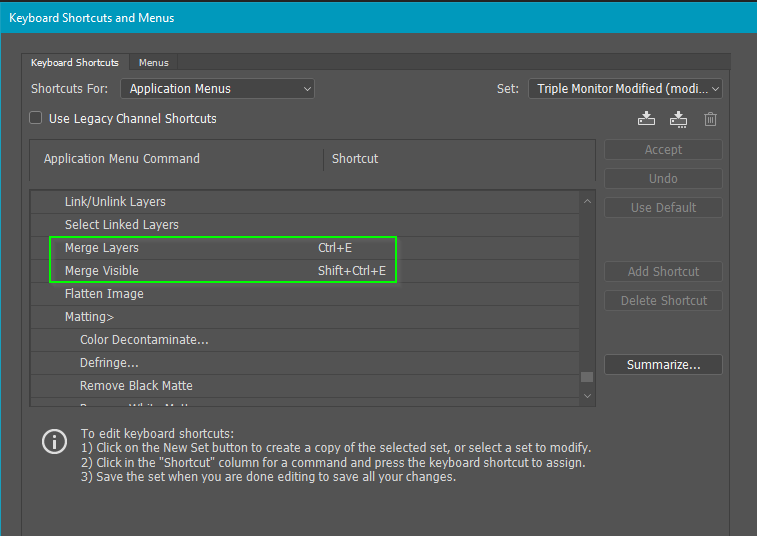Click the Shift+Ctrl+E shortcut for Merge Visible
The image size is (757, 536).
pyautogui.click(x=351, y=271)
